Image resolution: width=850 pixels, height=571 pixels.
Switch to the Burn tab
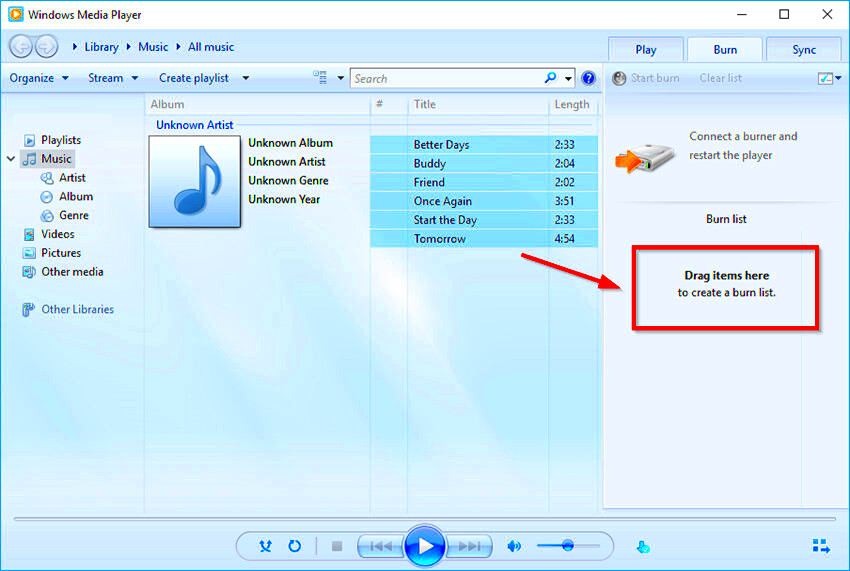pyautogui.click(x=725, y=49)
